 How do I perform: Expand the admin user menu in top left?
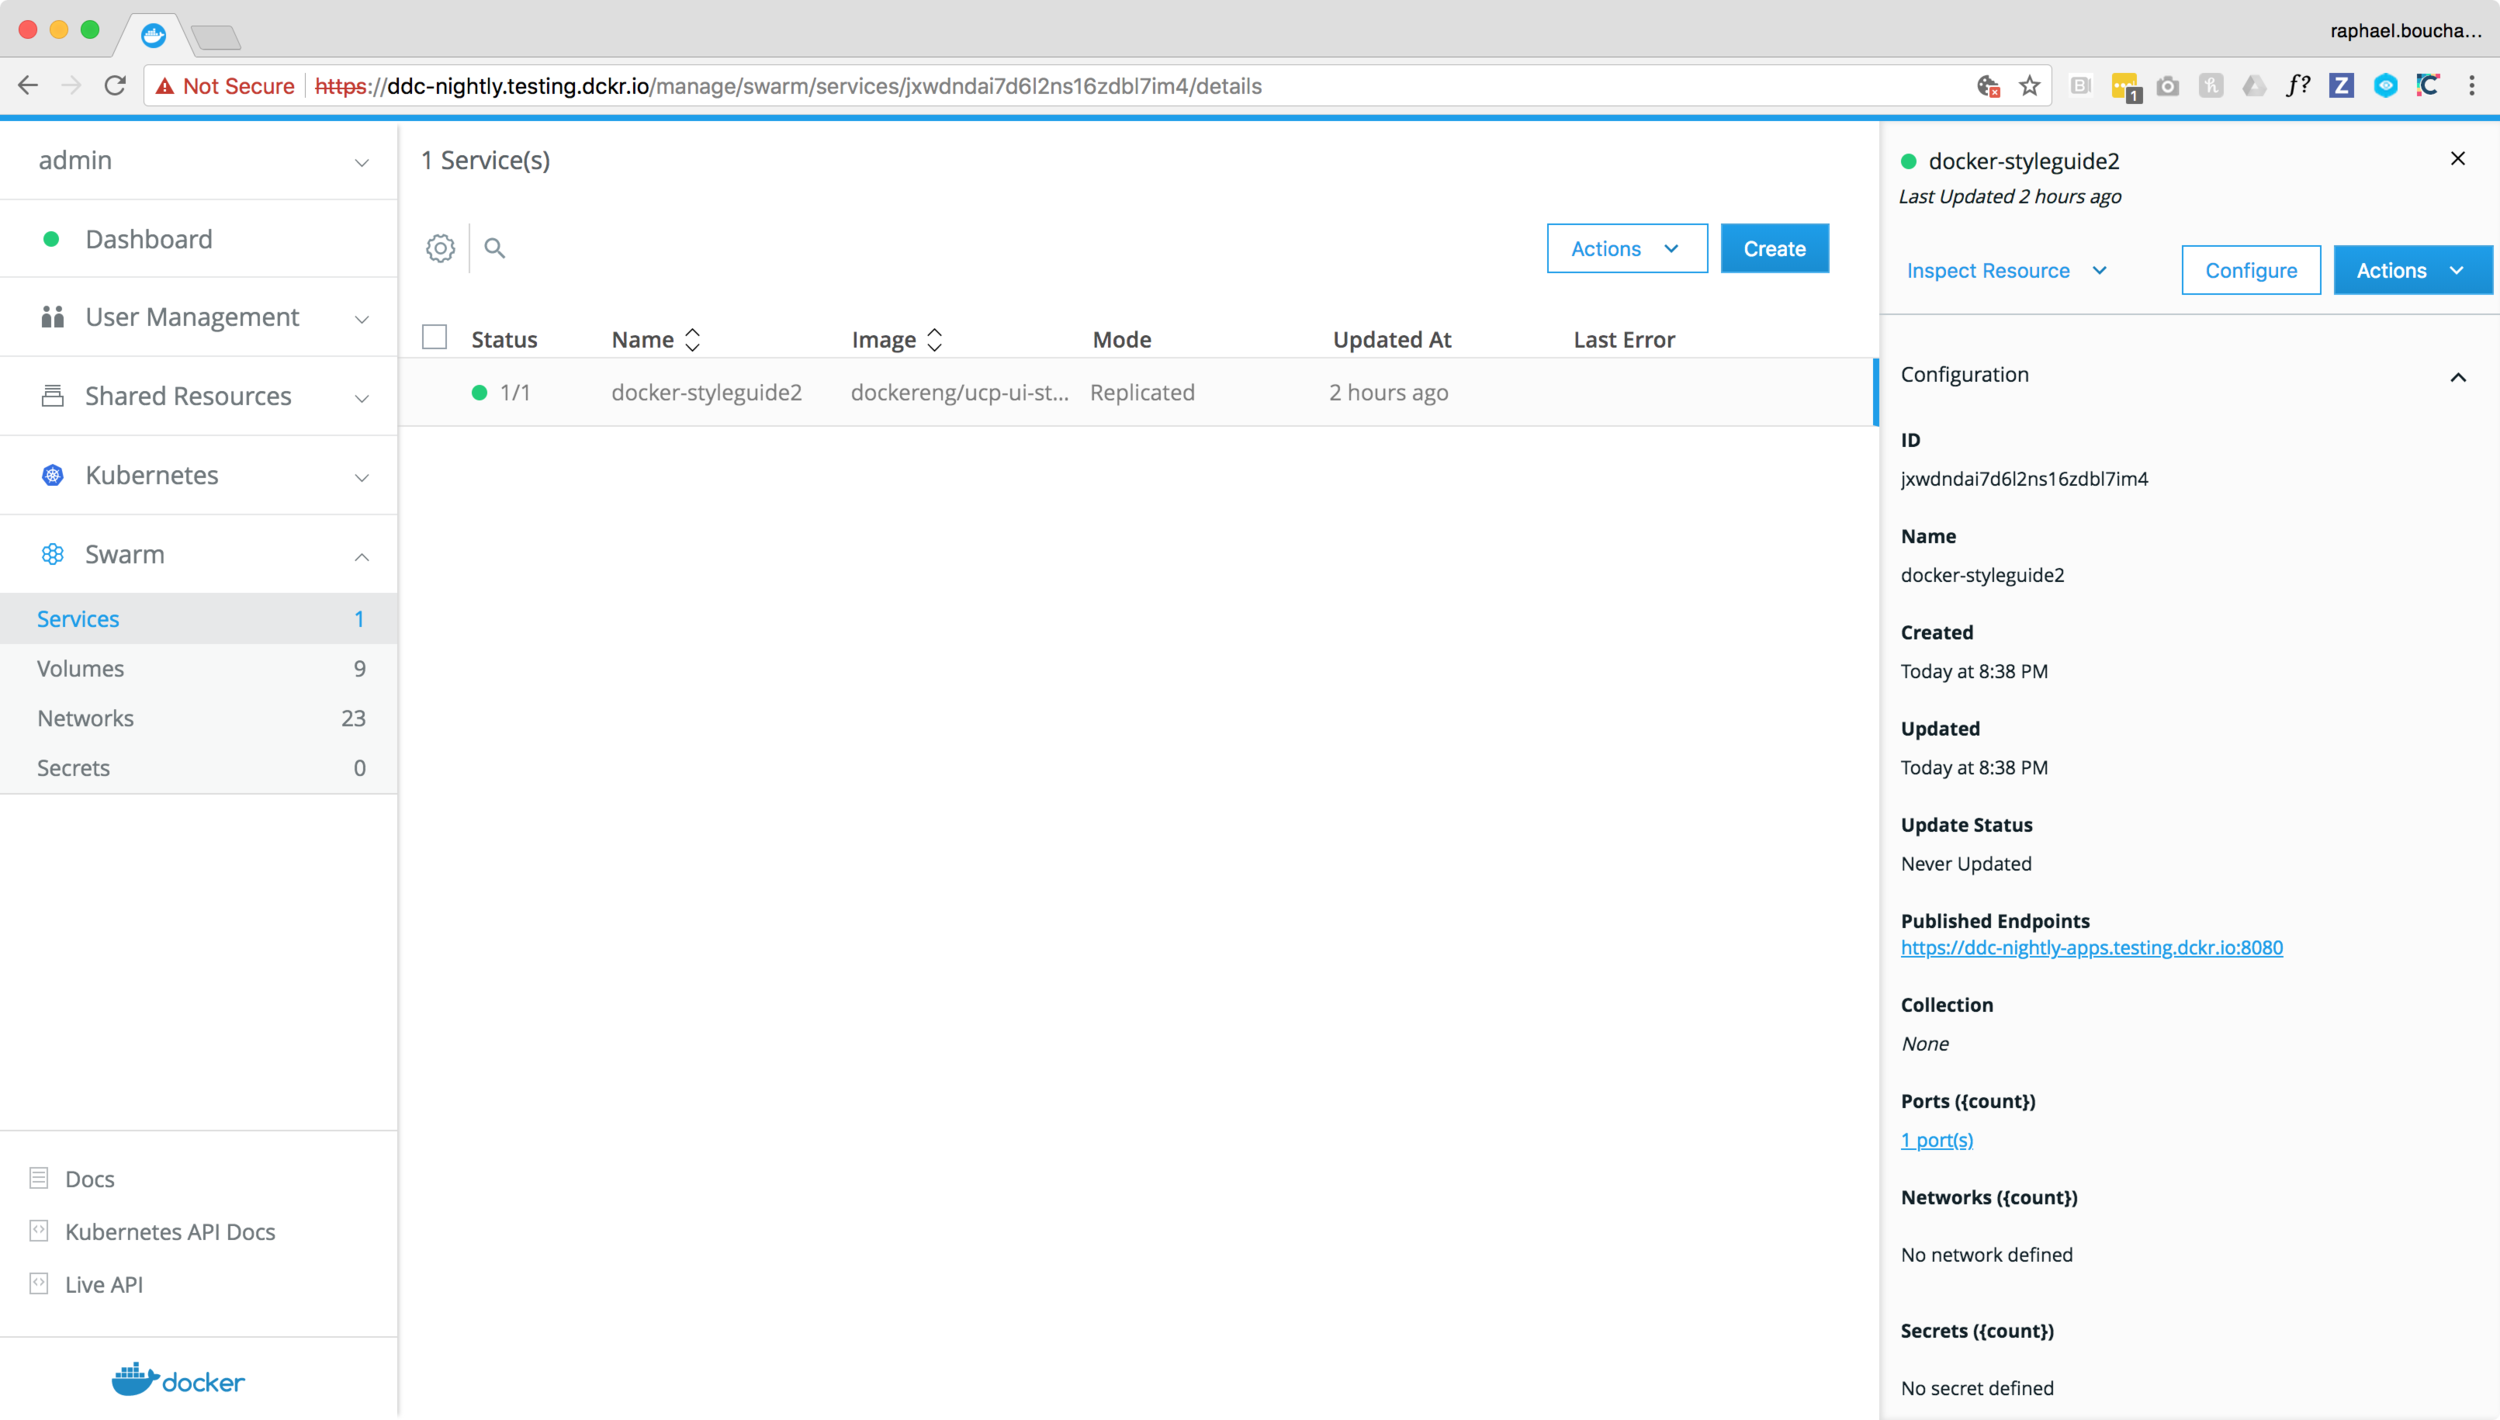[x=197, y=158]
